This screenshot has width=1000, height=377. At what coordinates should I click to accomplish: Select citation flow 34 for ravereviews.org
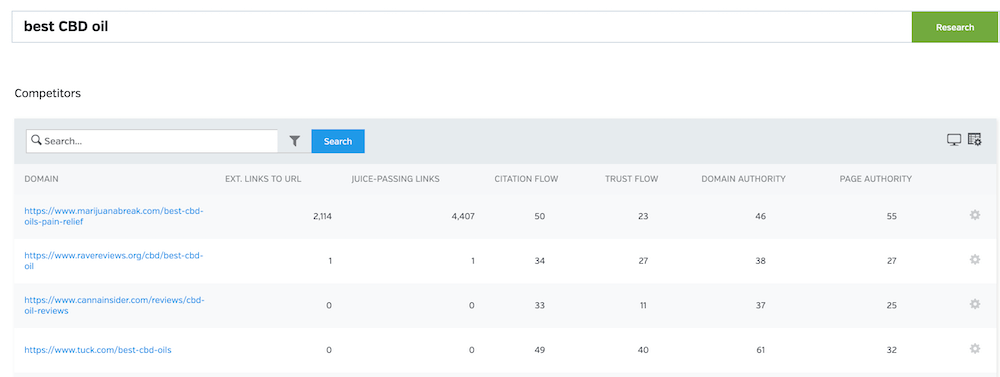pyautogui.click(x=540, y=261)
